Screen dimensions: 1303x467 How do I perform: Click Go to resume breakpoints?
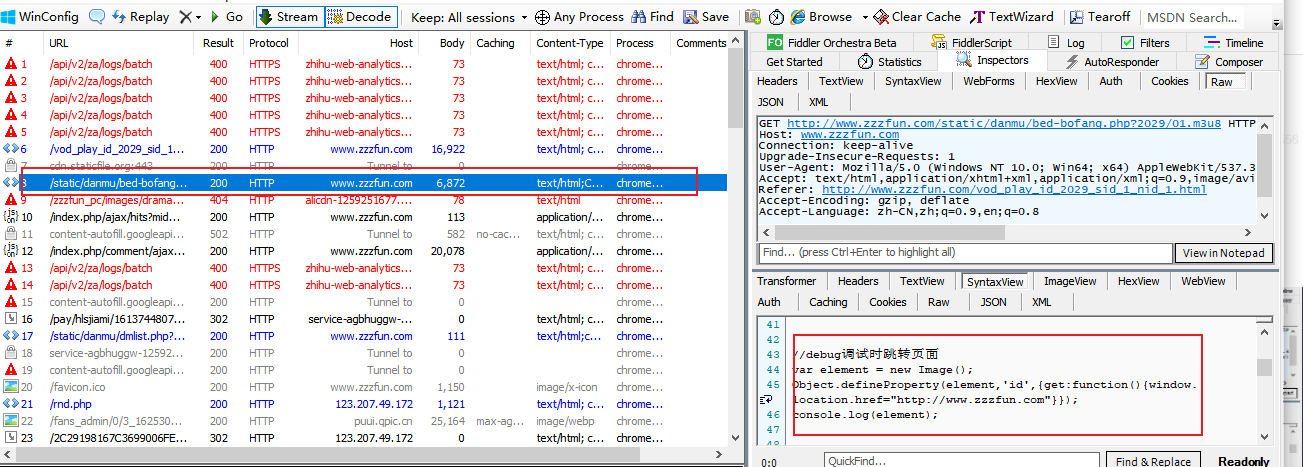click(225, 17)
